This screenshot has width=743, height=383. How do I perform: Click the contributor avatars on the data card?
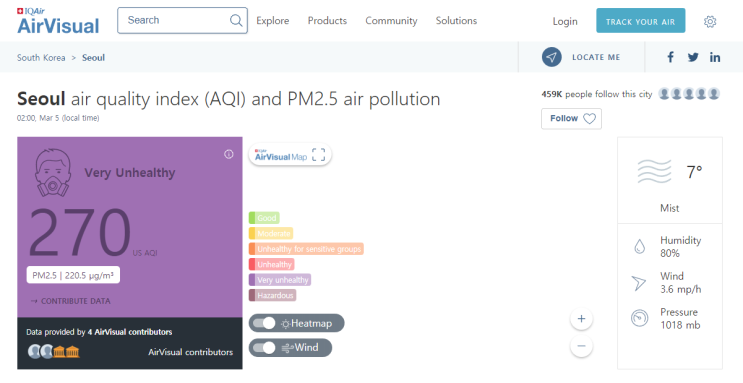click(54, 351)
